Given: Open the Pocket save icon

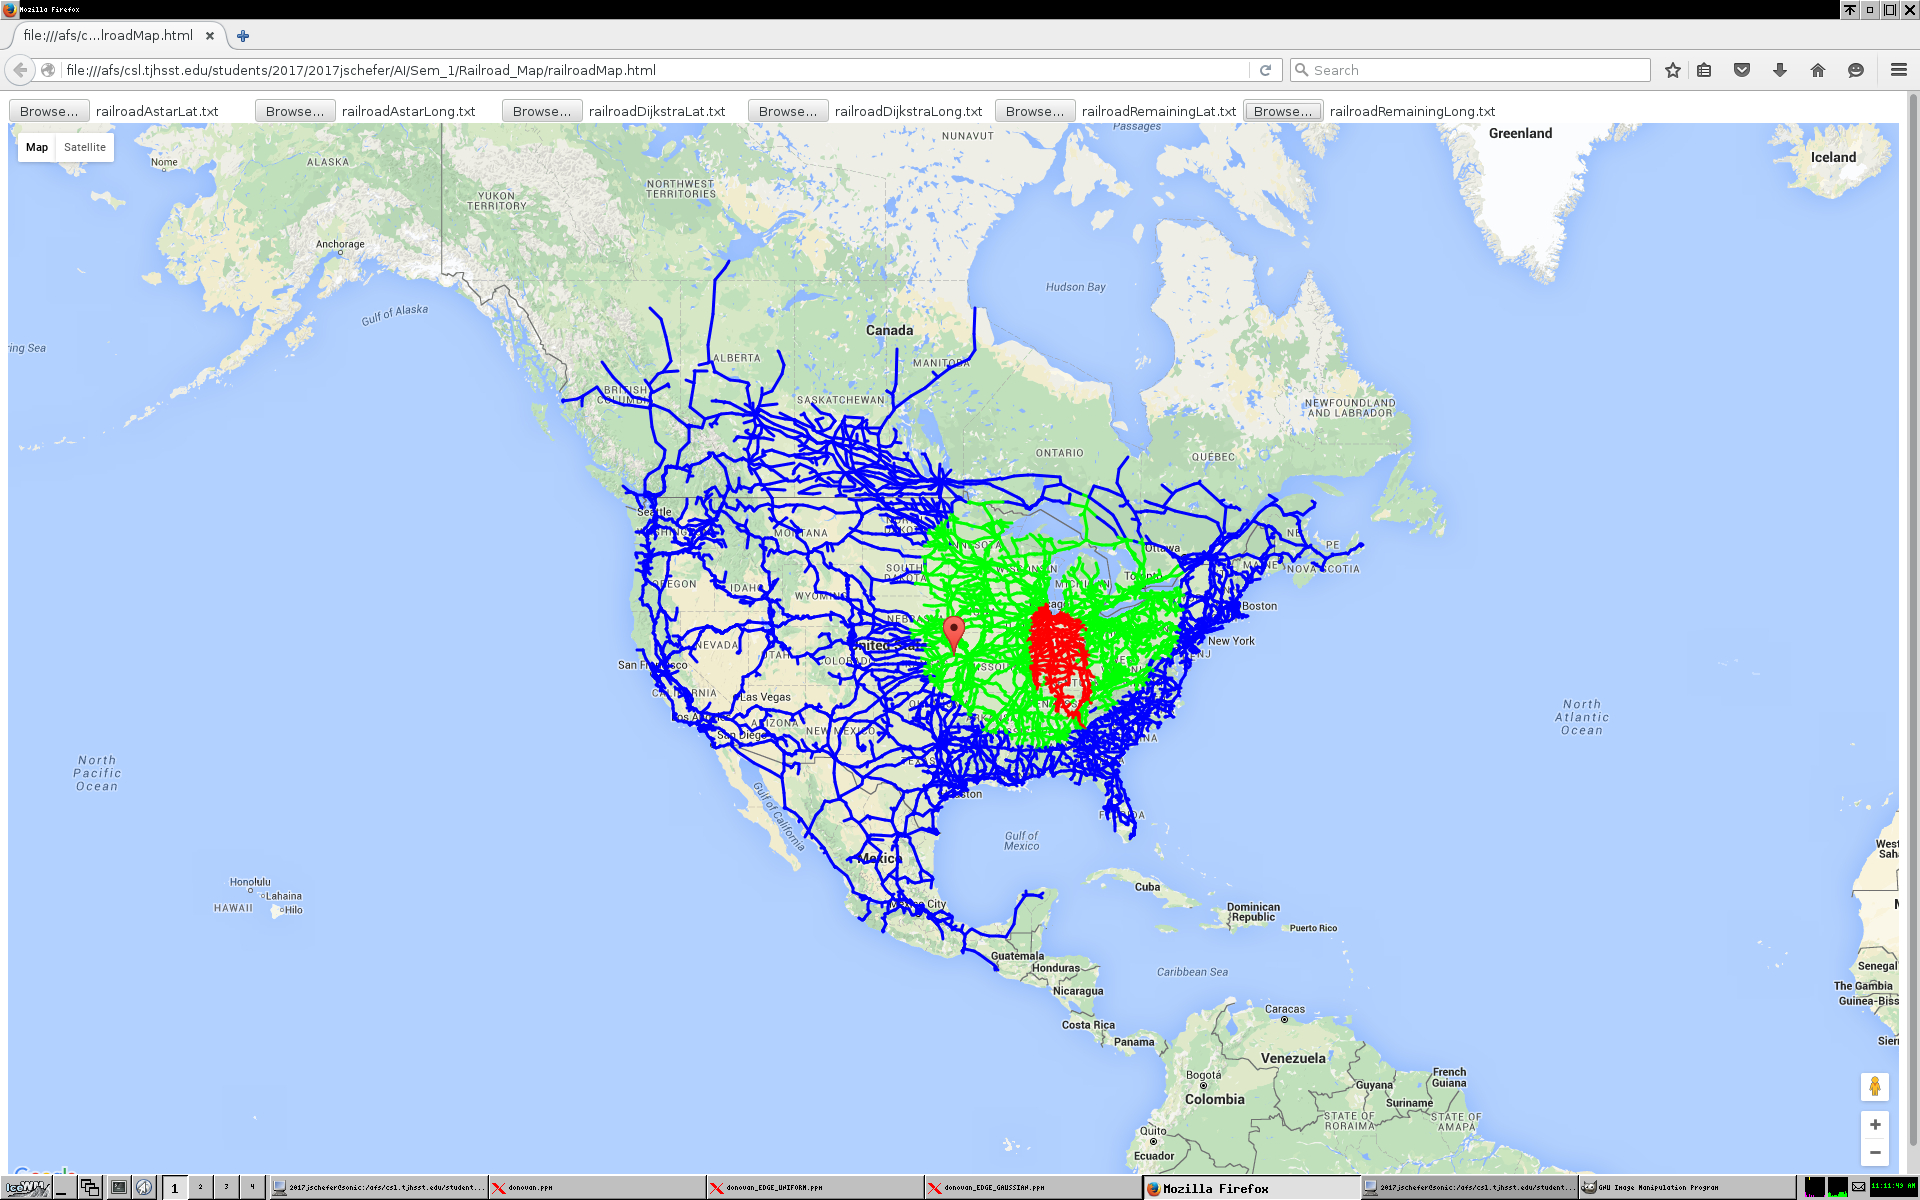Looking at the screenshot, I should (x=1742, y=70).
